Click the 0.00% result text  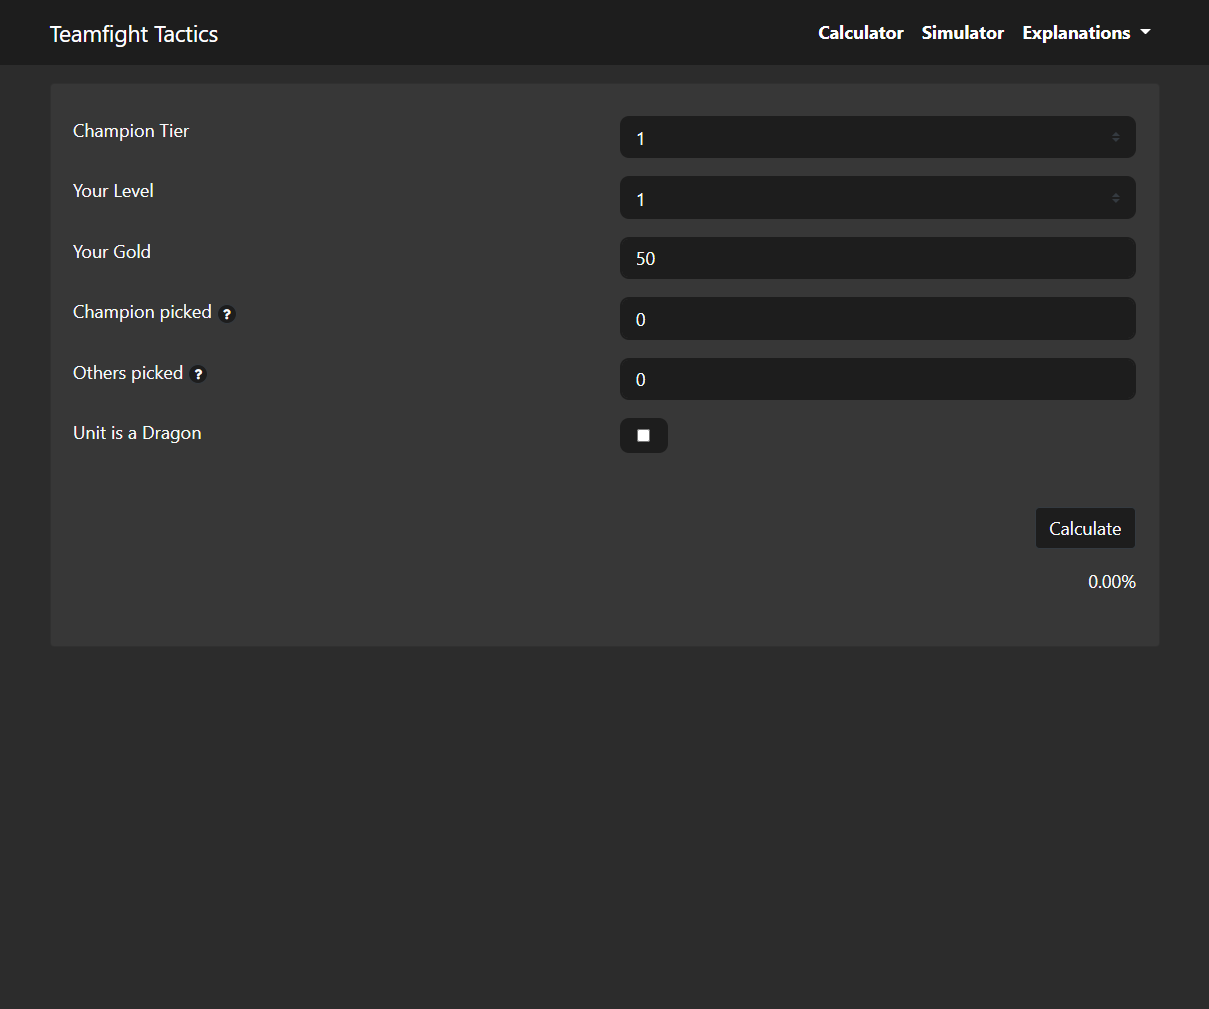click(1111, 581)
